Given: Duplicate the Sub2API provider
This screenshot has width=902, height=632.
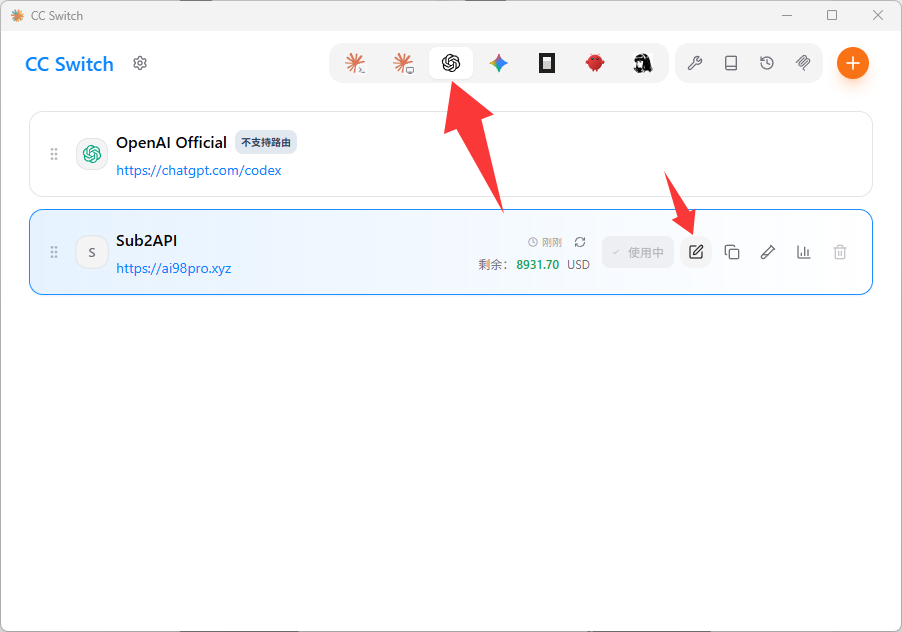Looking at the screenshot, I should pos(732,252).
